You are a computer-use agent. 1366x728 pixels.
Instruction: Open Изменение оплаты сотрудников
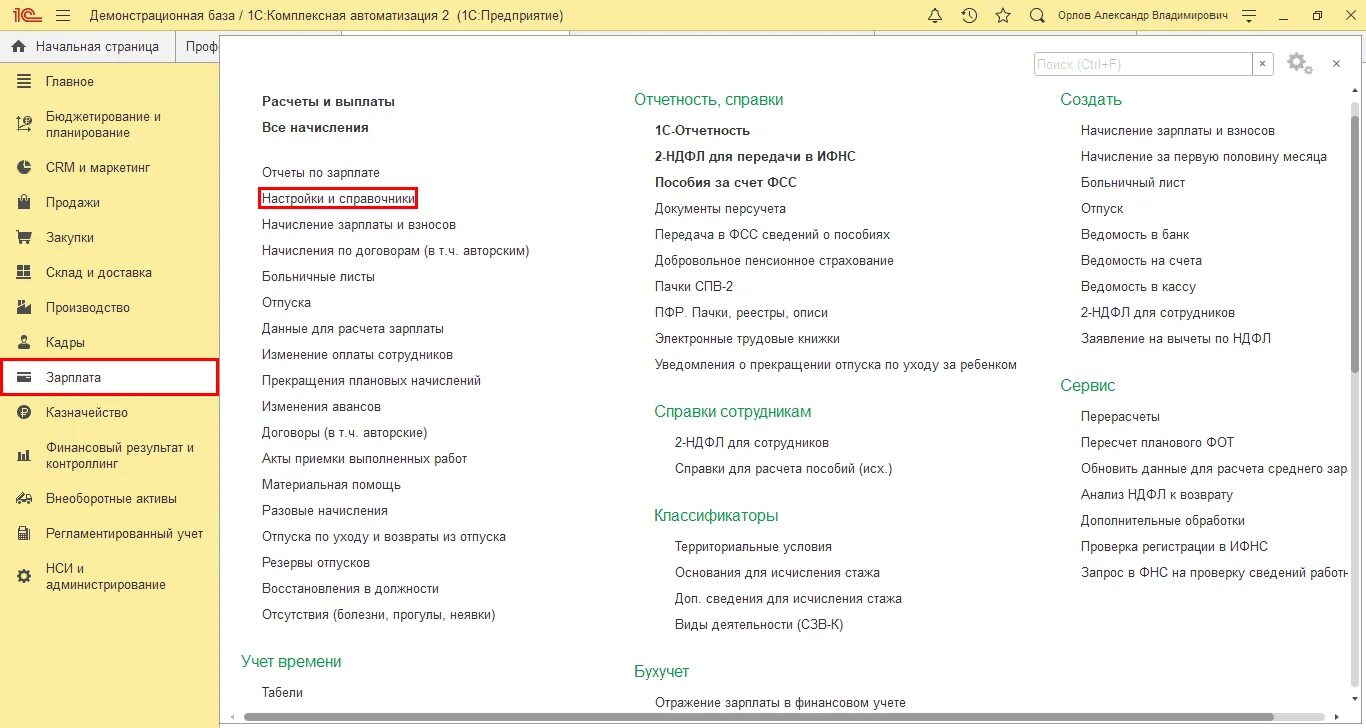coord(357,355)
